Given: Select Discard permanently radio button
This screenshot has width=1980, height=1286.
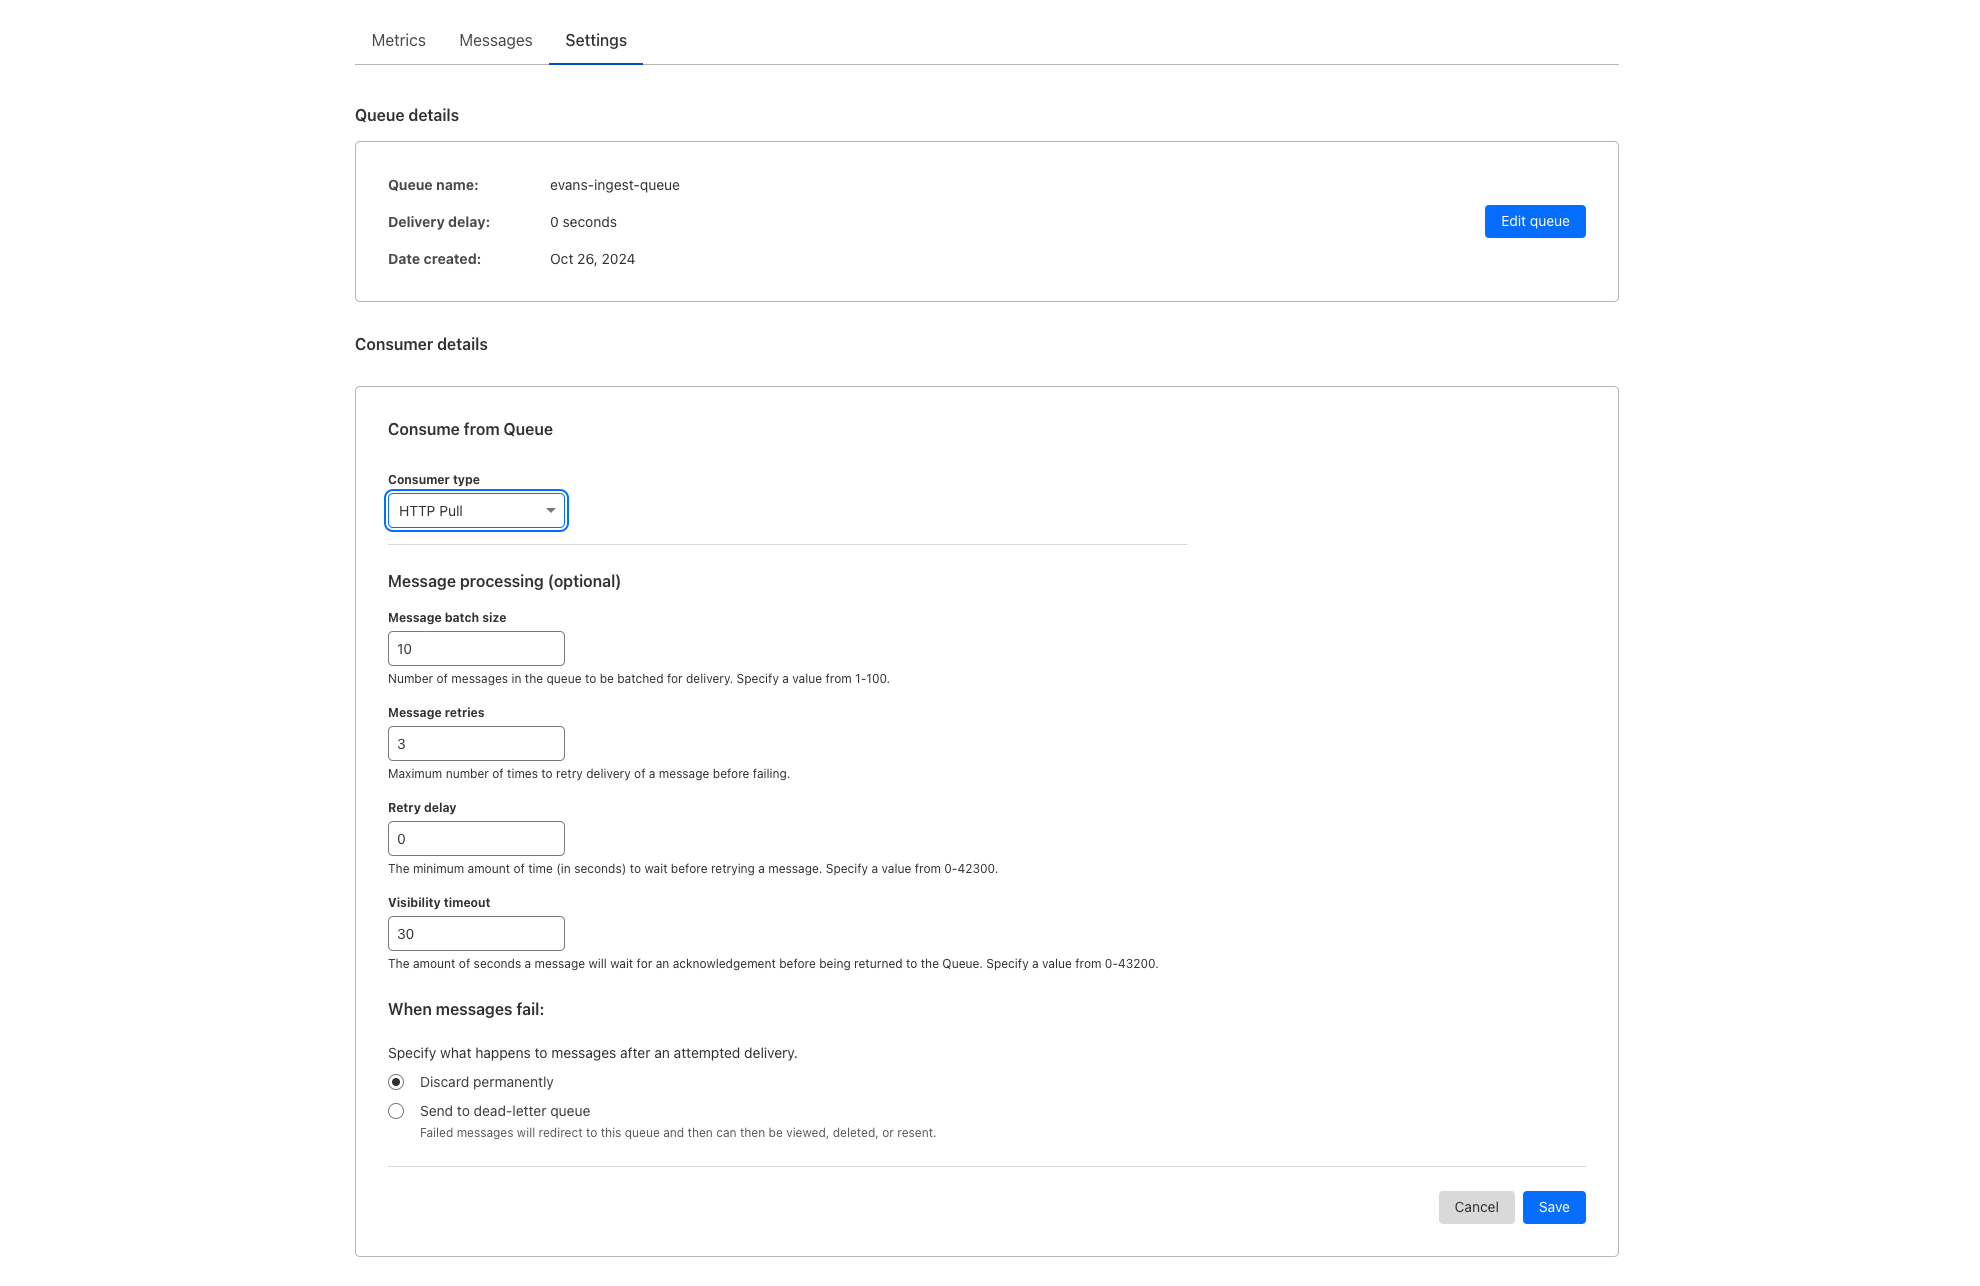Looking at the screenshot, I should [x=396, y=1082].
